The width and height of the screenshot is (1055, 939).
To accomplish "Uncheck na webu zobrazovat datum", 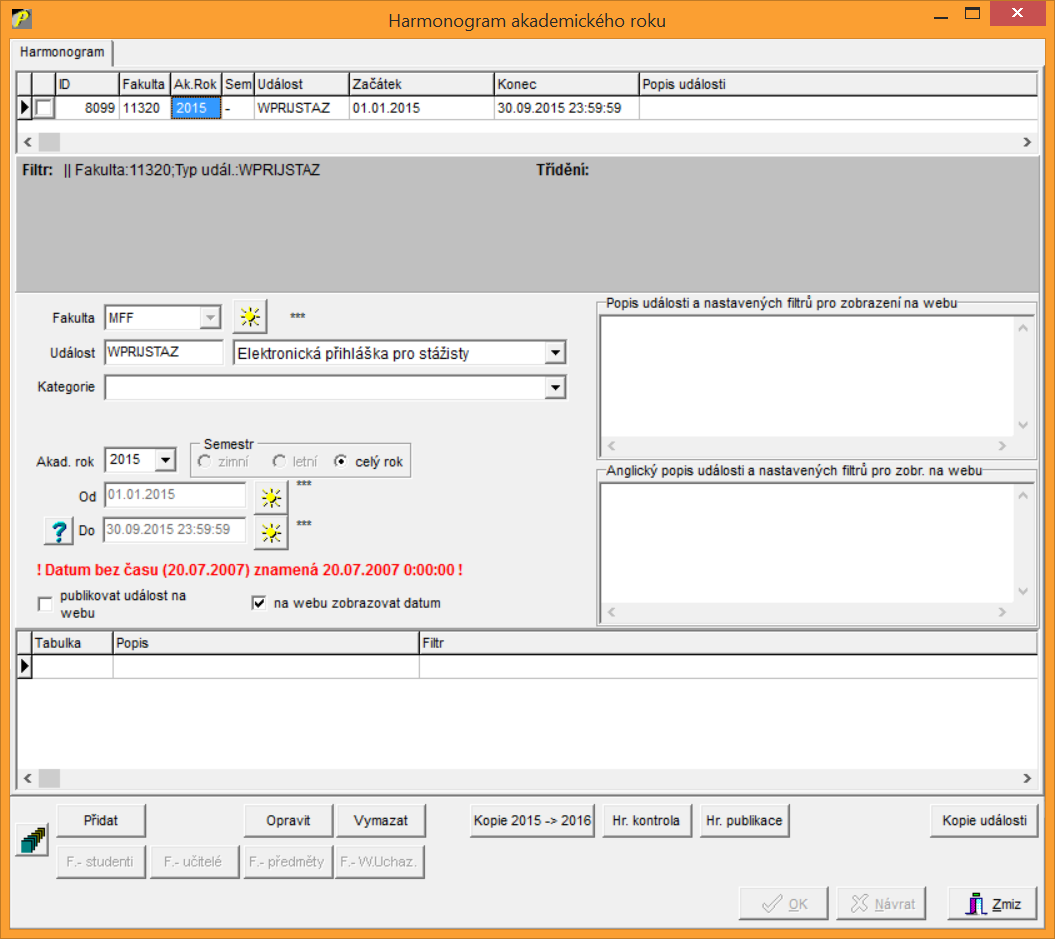I will pos(258,603).
